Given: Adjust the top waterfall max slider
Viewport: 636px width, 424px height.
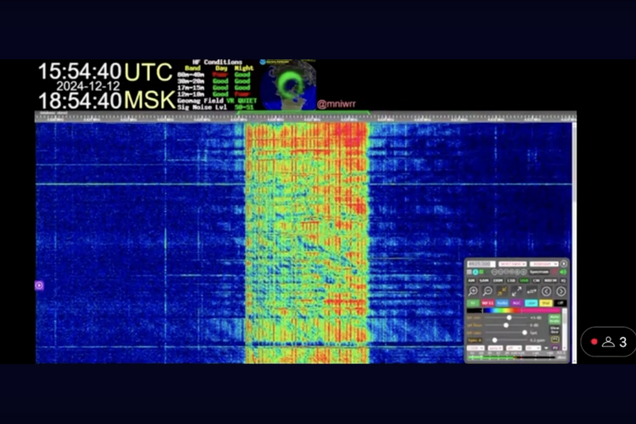Looking at the screenshot, I should tap(509, 318).
